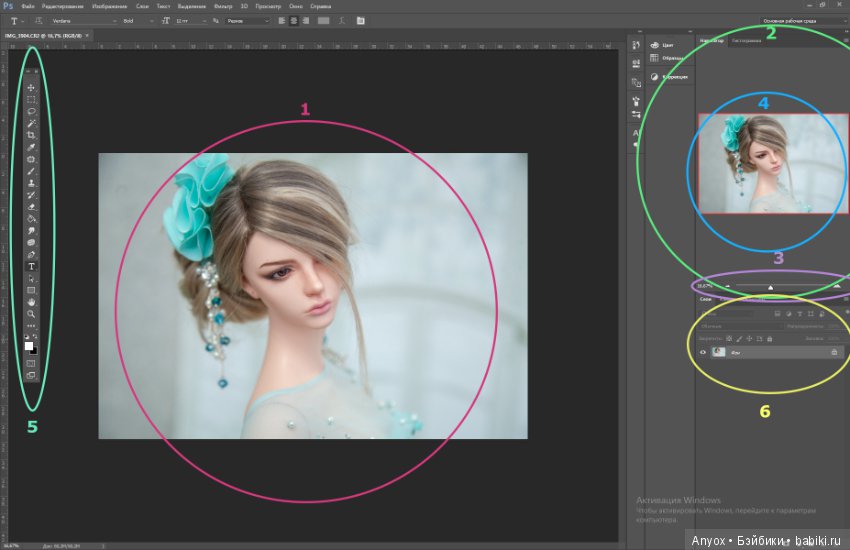Select the Eyedropper tool
The width and height of the screenshot is (850, 550).
coord(31,147)
